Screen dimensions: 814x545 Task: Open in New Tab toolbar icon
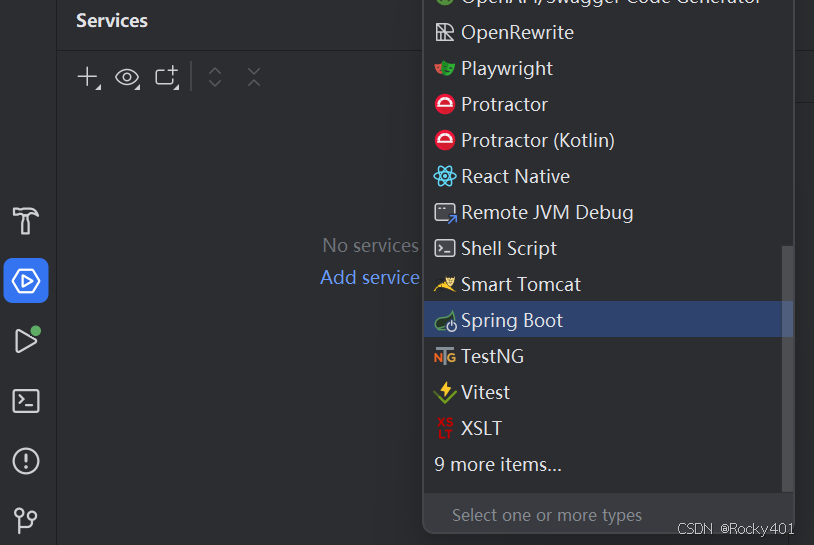point(166,77)
